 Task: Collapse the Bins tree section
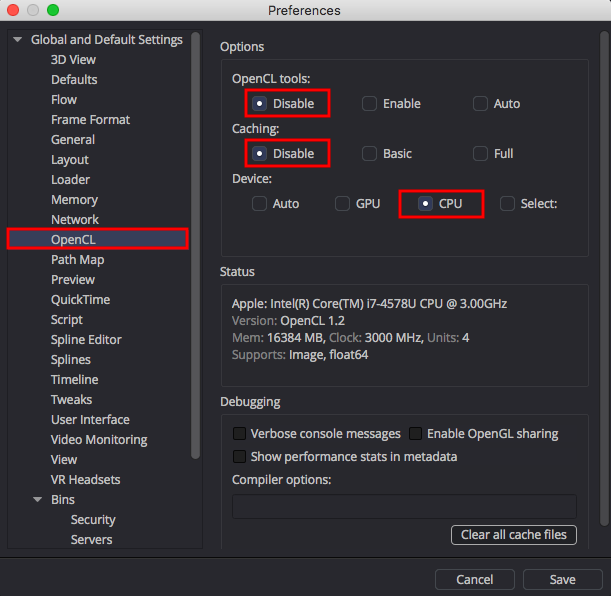(x=37, y=499)
